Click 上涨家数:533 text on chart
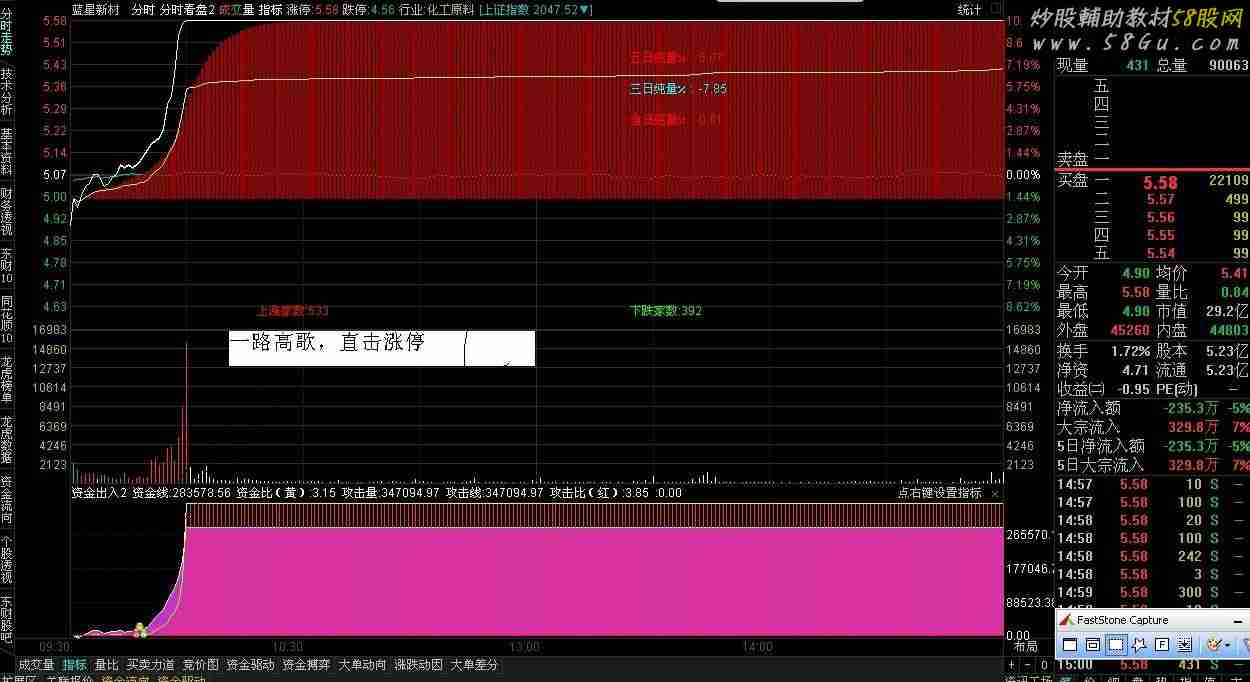 click(293, 311)
